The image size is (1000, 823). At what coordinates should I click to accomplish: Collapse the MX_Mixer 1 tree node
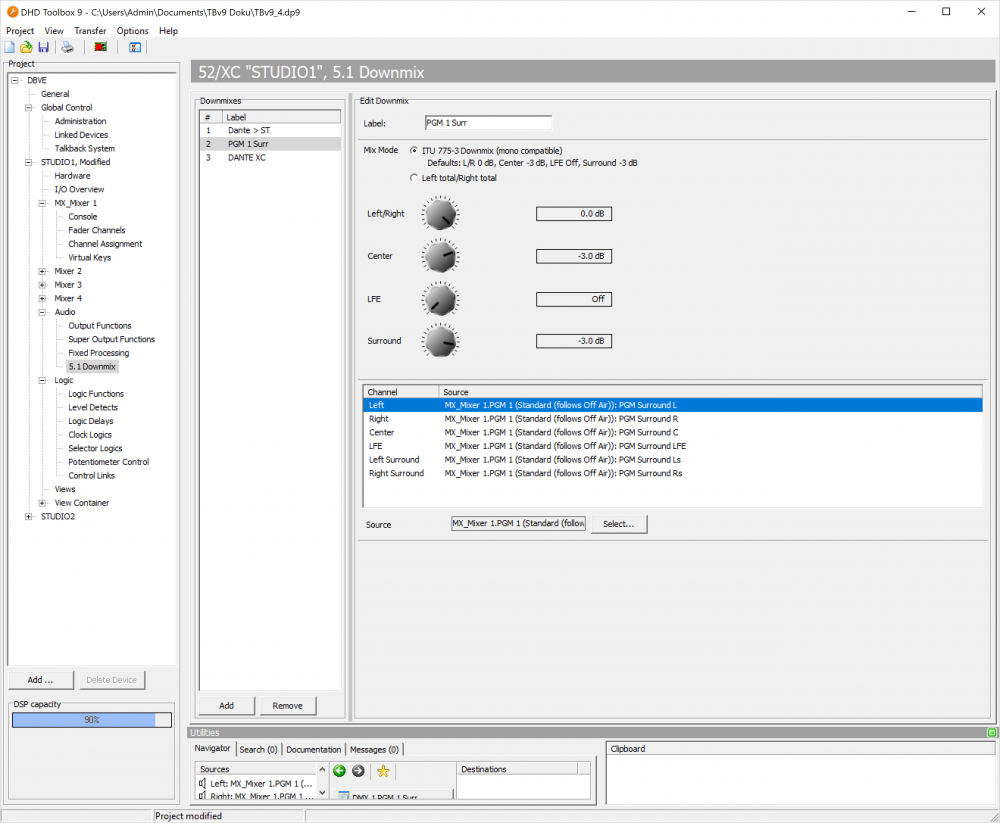tap(43, 203)
